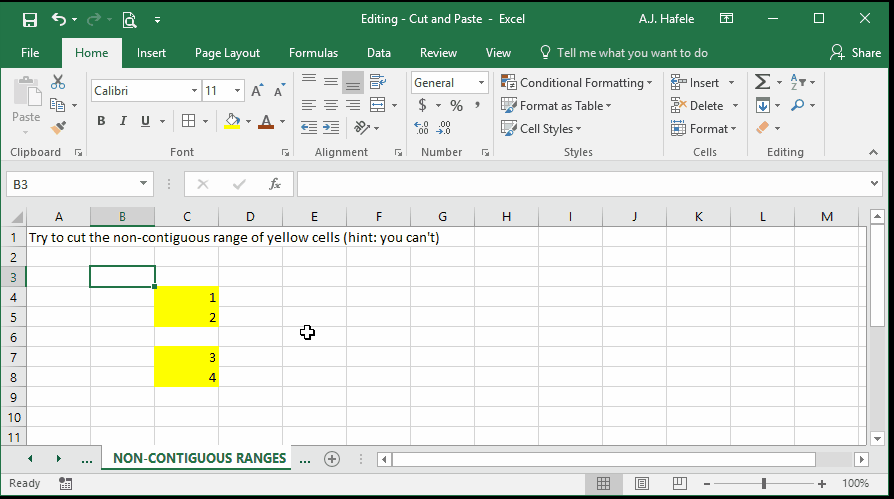The width and height of the screenshot is (894, 499).
Task: Click Insert Function fx icon
Action: pyautogui.click(x=275, y=184)
